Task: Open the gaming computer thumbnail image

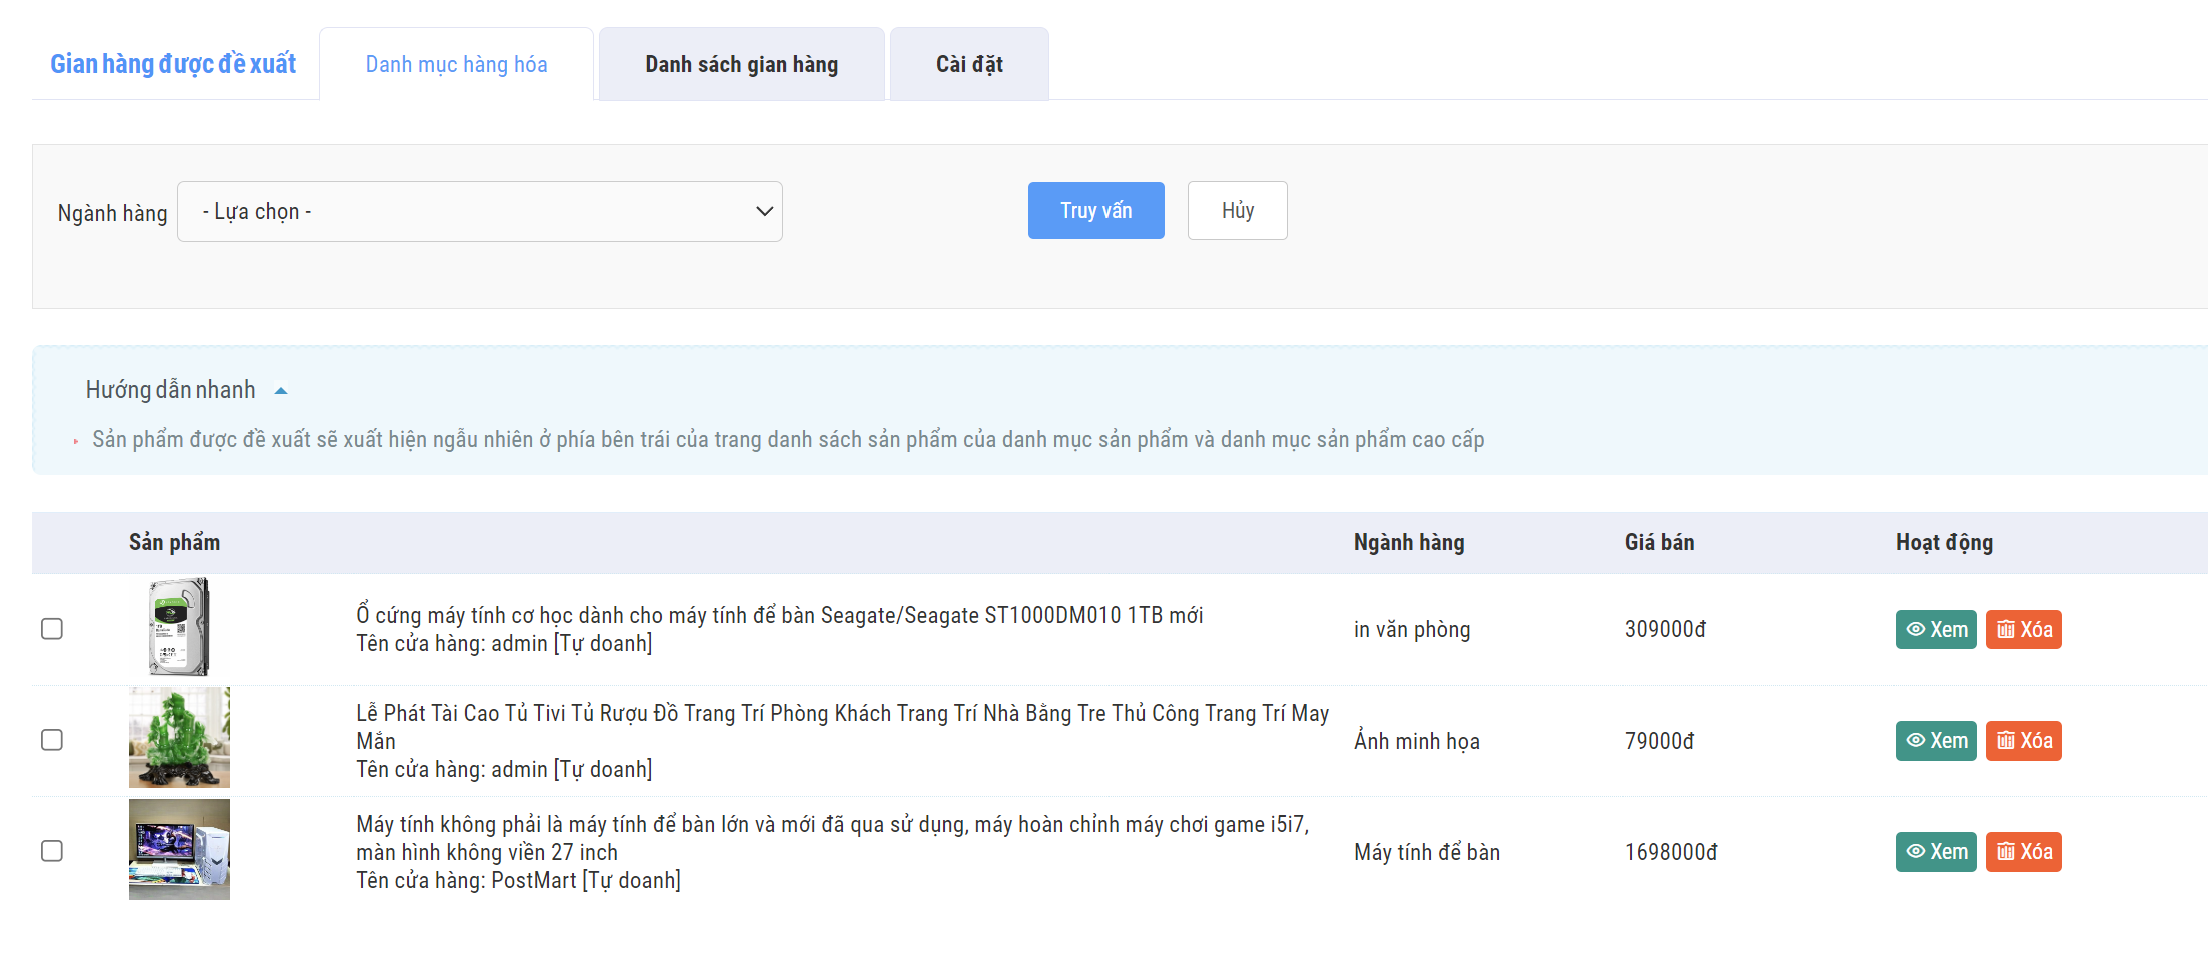Action: point(179,849)
